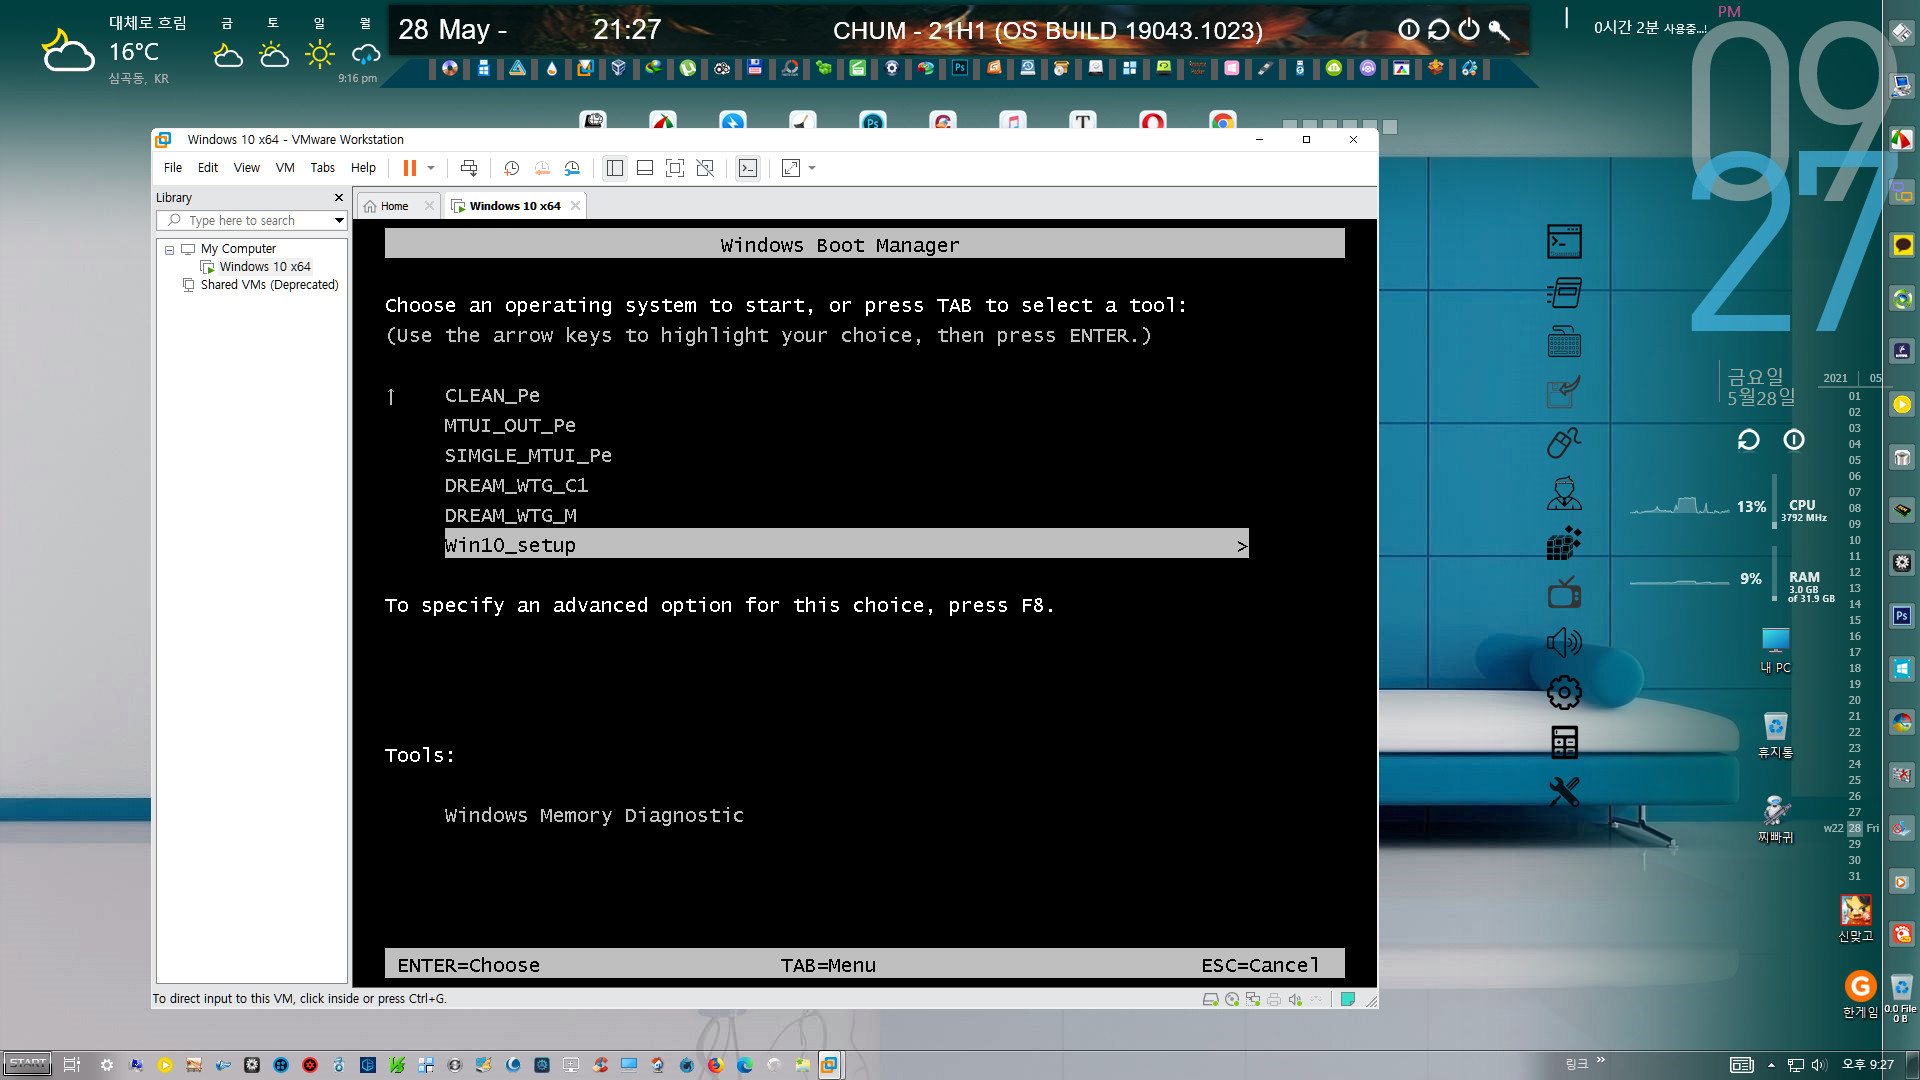This screenshot has width=1920, height=1080.
Task: Open the stretch display dropdown arrow
Action: click(812, 168)
